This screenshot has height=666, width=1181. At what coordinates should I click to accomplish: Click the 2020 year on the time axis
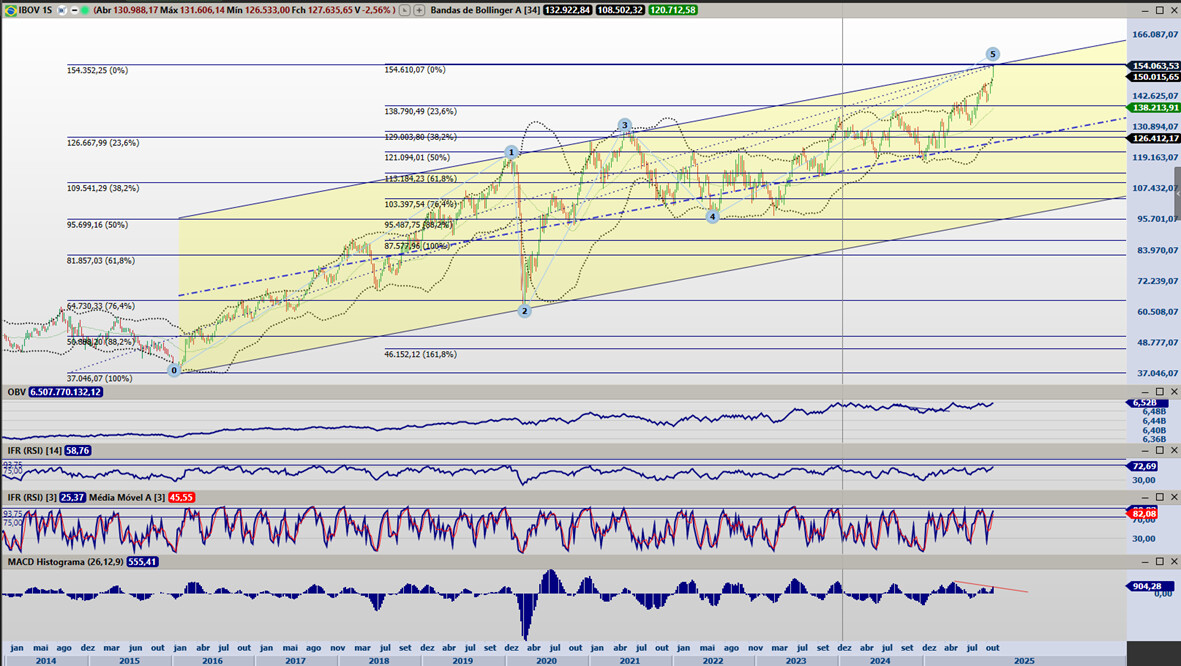click(x=546, y=660)
